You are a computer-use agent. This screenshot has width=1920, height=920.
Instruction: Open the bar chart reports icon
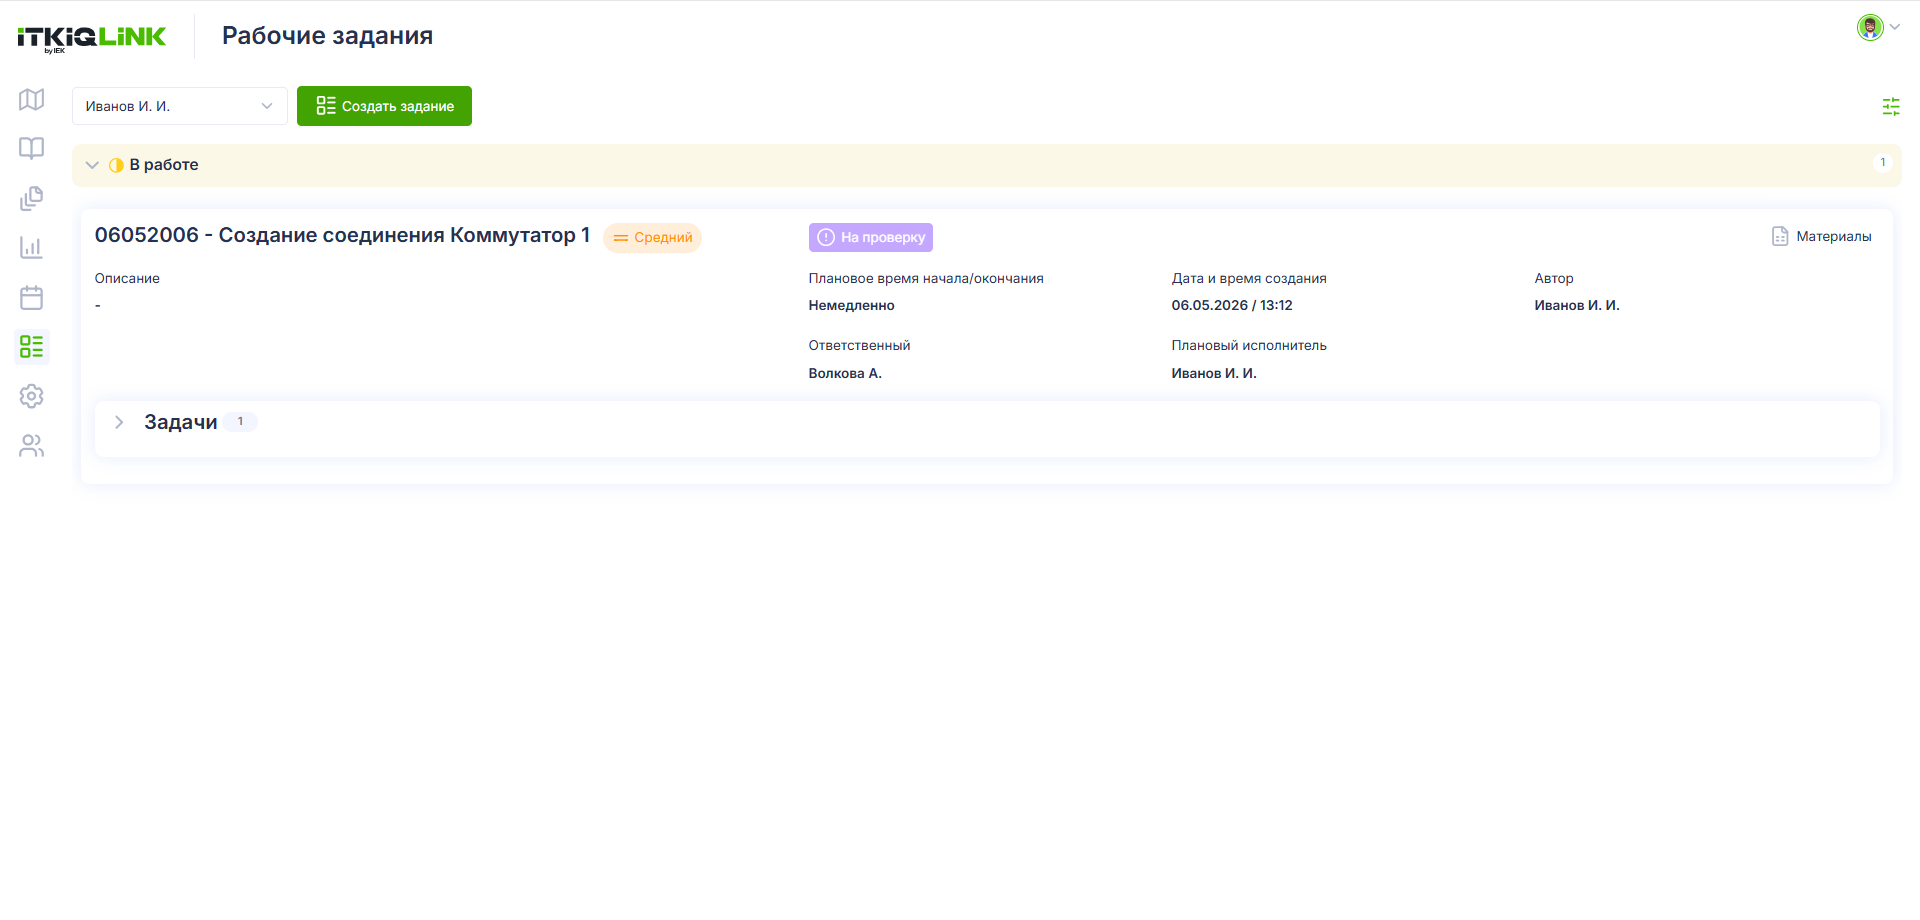click(32, 247)
